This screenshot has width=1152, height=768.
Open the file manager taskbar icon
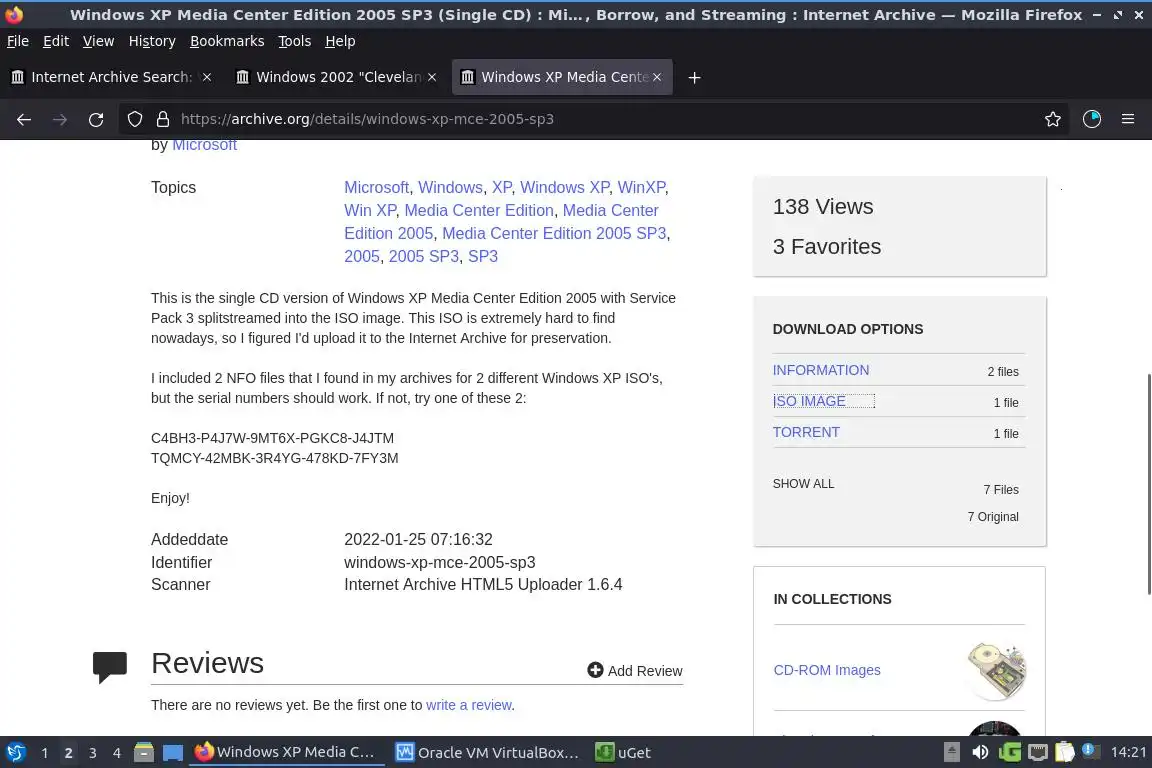pyautogui.click(x=144, y=753)
